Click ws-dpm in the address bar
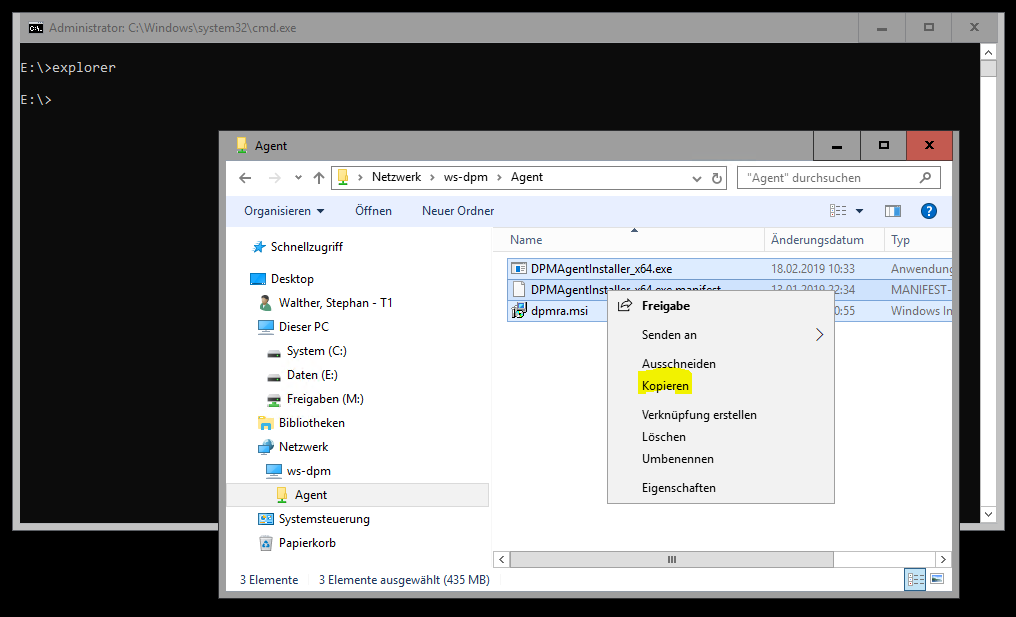1016x617 pixels. [465, 178]
